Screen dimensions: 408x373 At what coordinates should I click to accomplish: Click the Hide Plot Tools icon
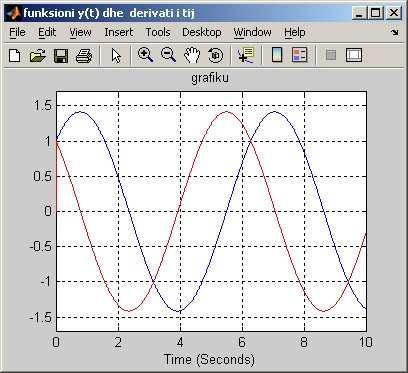click(x=330, y=55)
